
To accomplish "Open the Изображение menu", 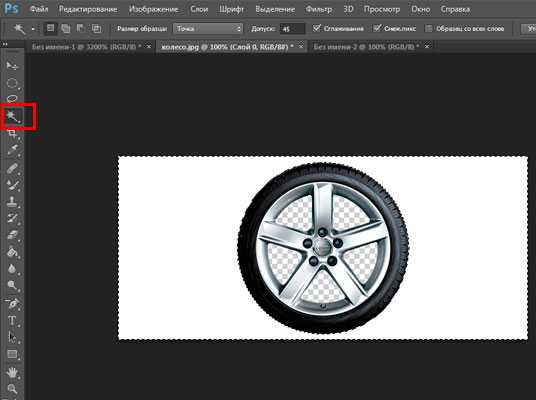I will (x=153, y=9).
